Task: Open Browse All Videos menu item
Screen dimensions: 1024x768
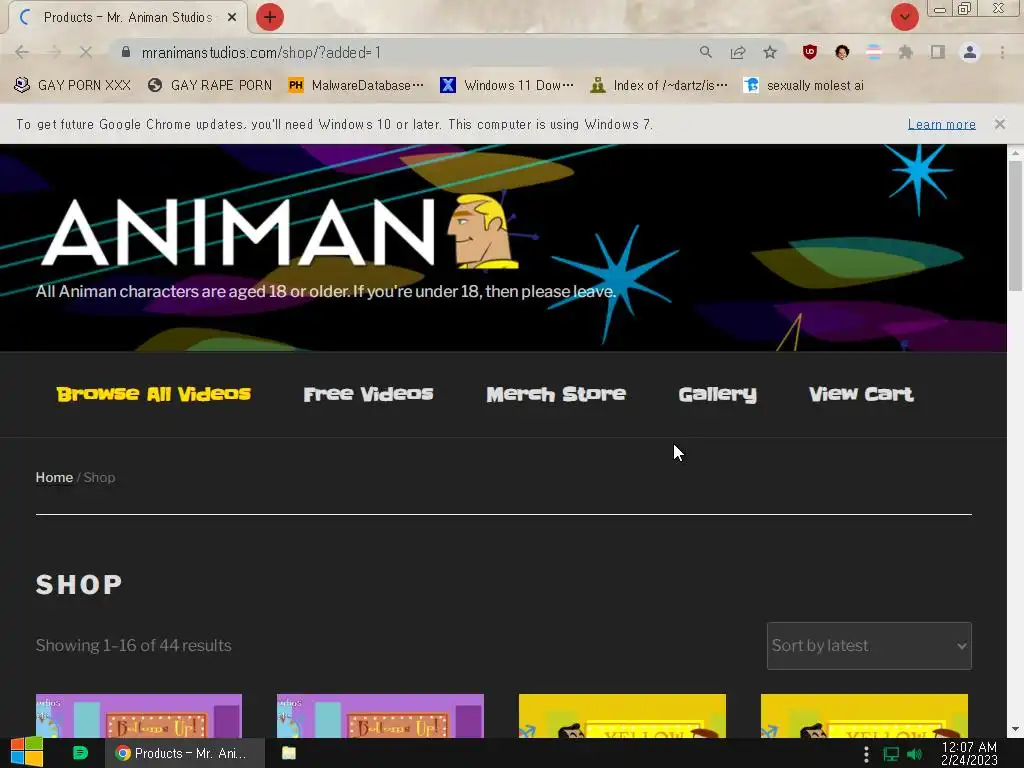Action: [x=153, y=394]
